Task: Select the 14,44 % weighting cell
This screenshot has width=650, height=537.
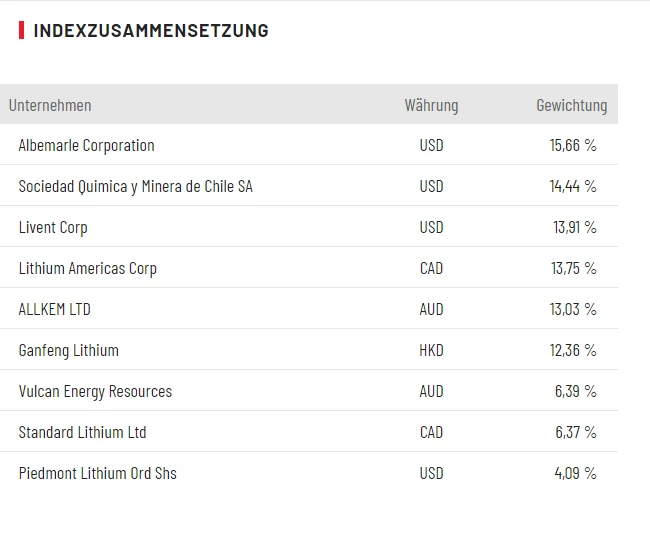Action: tap(573, 186)
